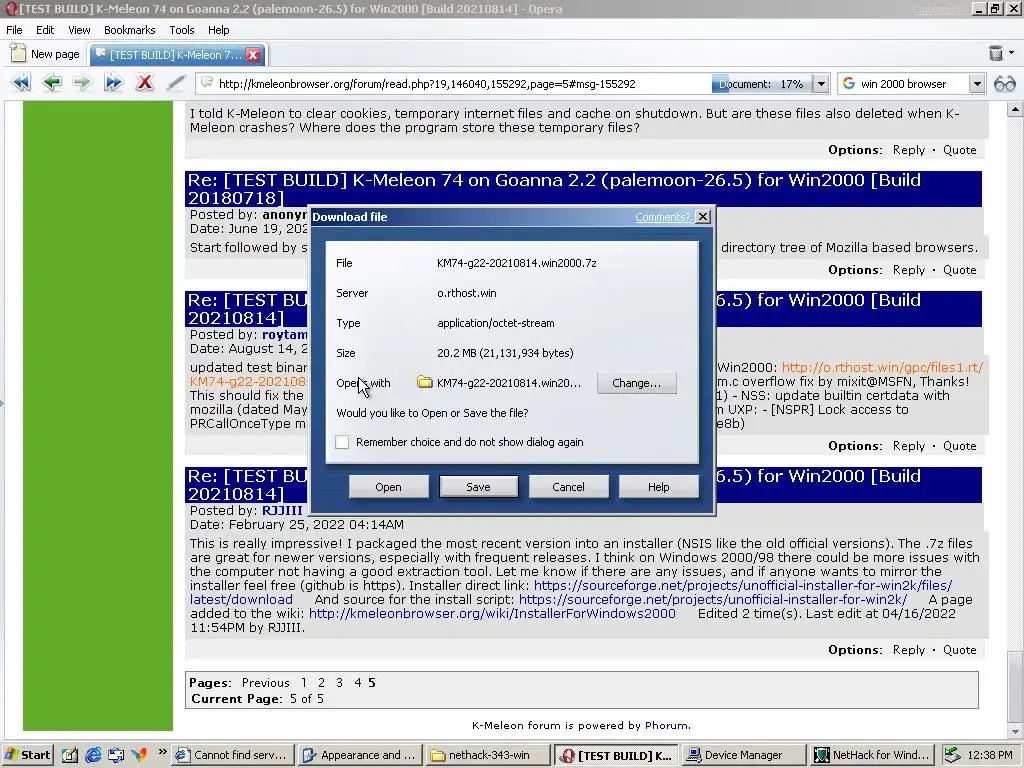Click first quick launch taskbar icon
The image size is (1024, 768).
point(70,755)
